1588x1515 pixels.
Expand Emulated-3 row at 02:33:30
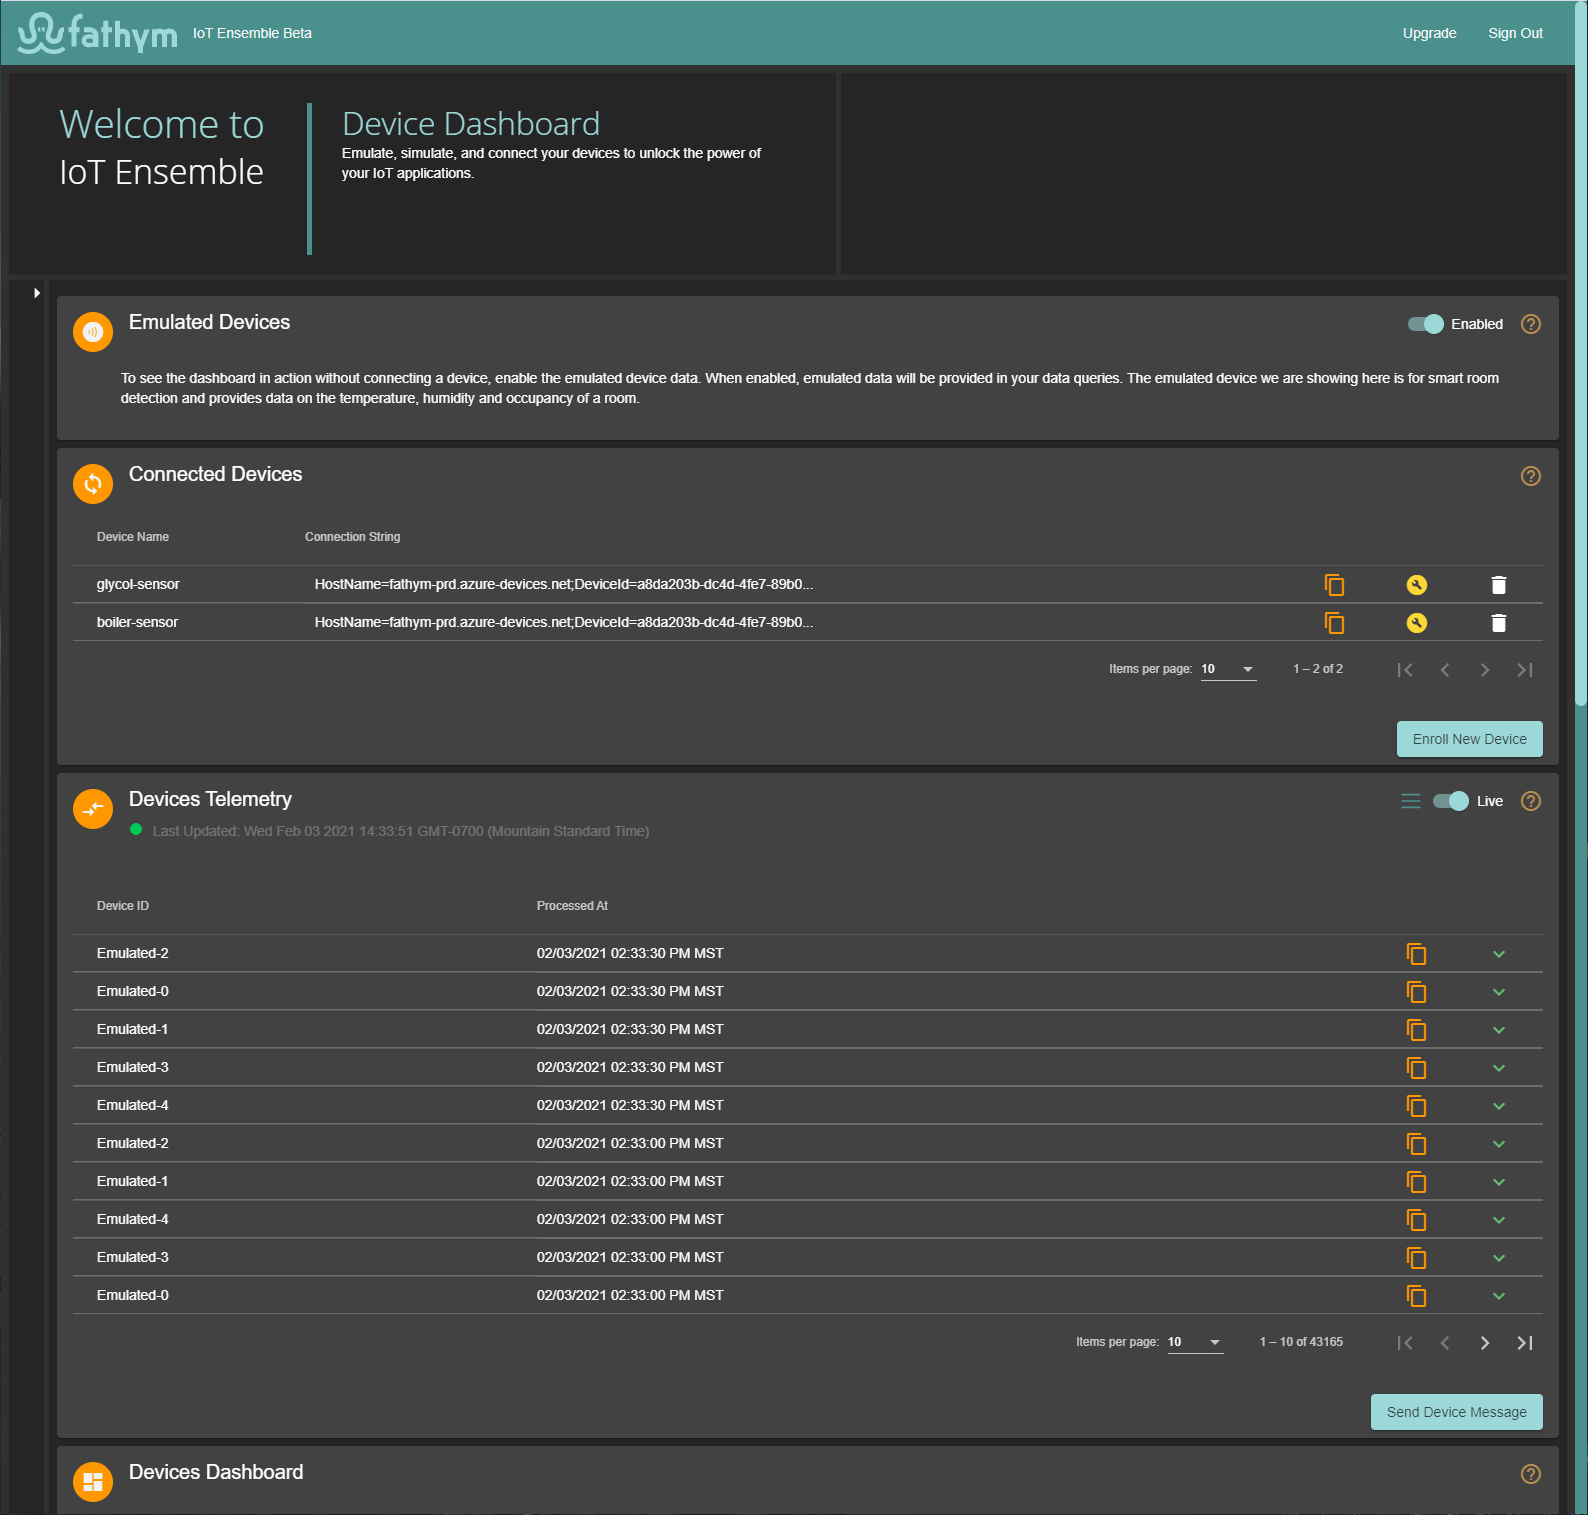pyautogui.click(x=1498, y=1068)
